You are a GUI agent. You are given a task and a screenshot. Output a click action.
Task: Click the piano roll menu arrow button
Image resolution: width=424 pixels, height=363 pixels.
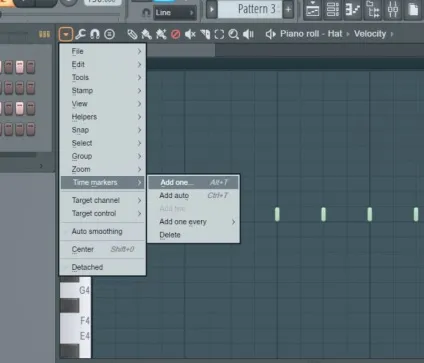coord(66,34)
